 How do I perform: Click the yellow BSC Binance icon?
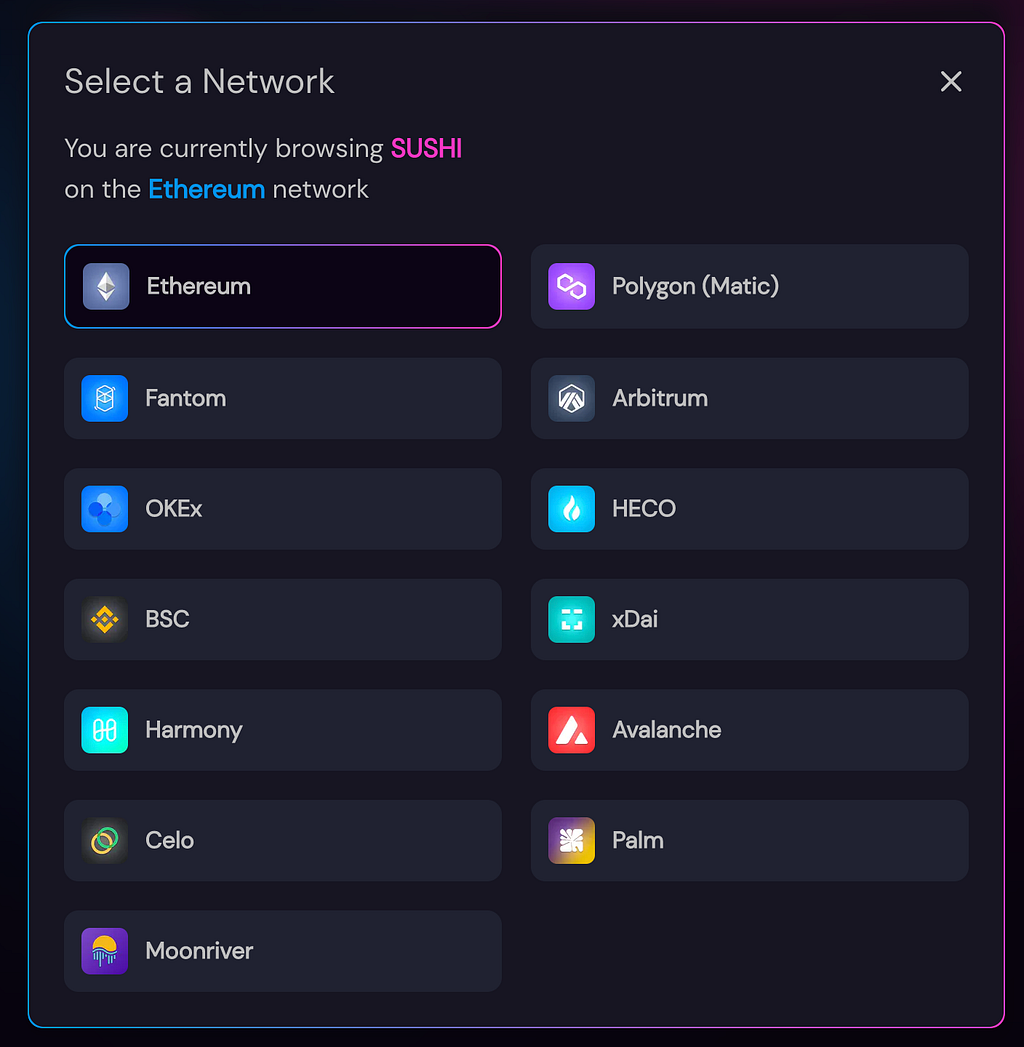[105, 620]
